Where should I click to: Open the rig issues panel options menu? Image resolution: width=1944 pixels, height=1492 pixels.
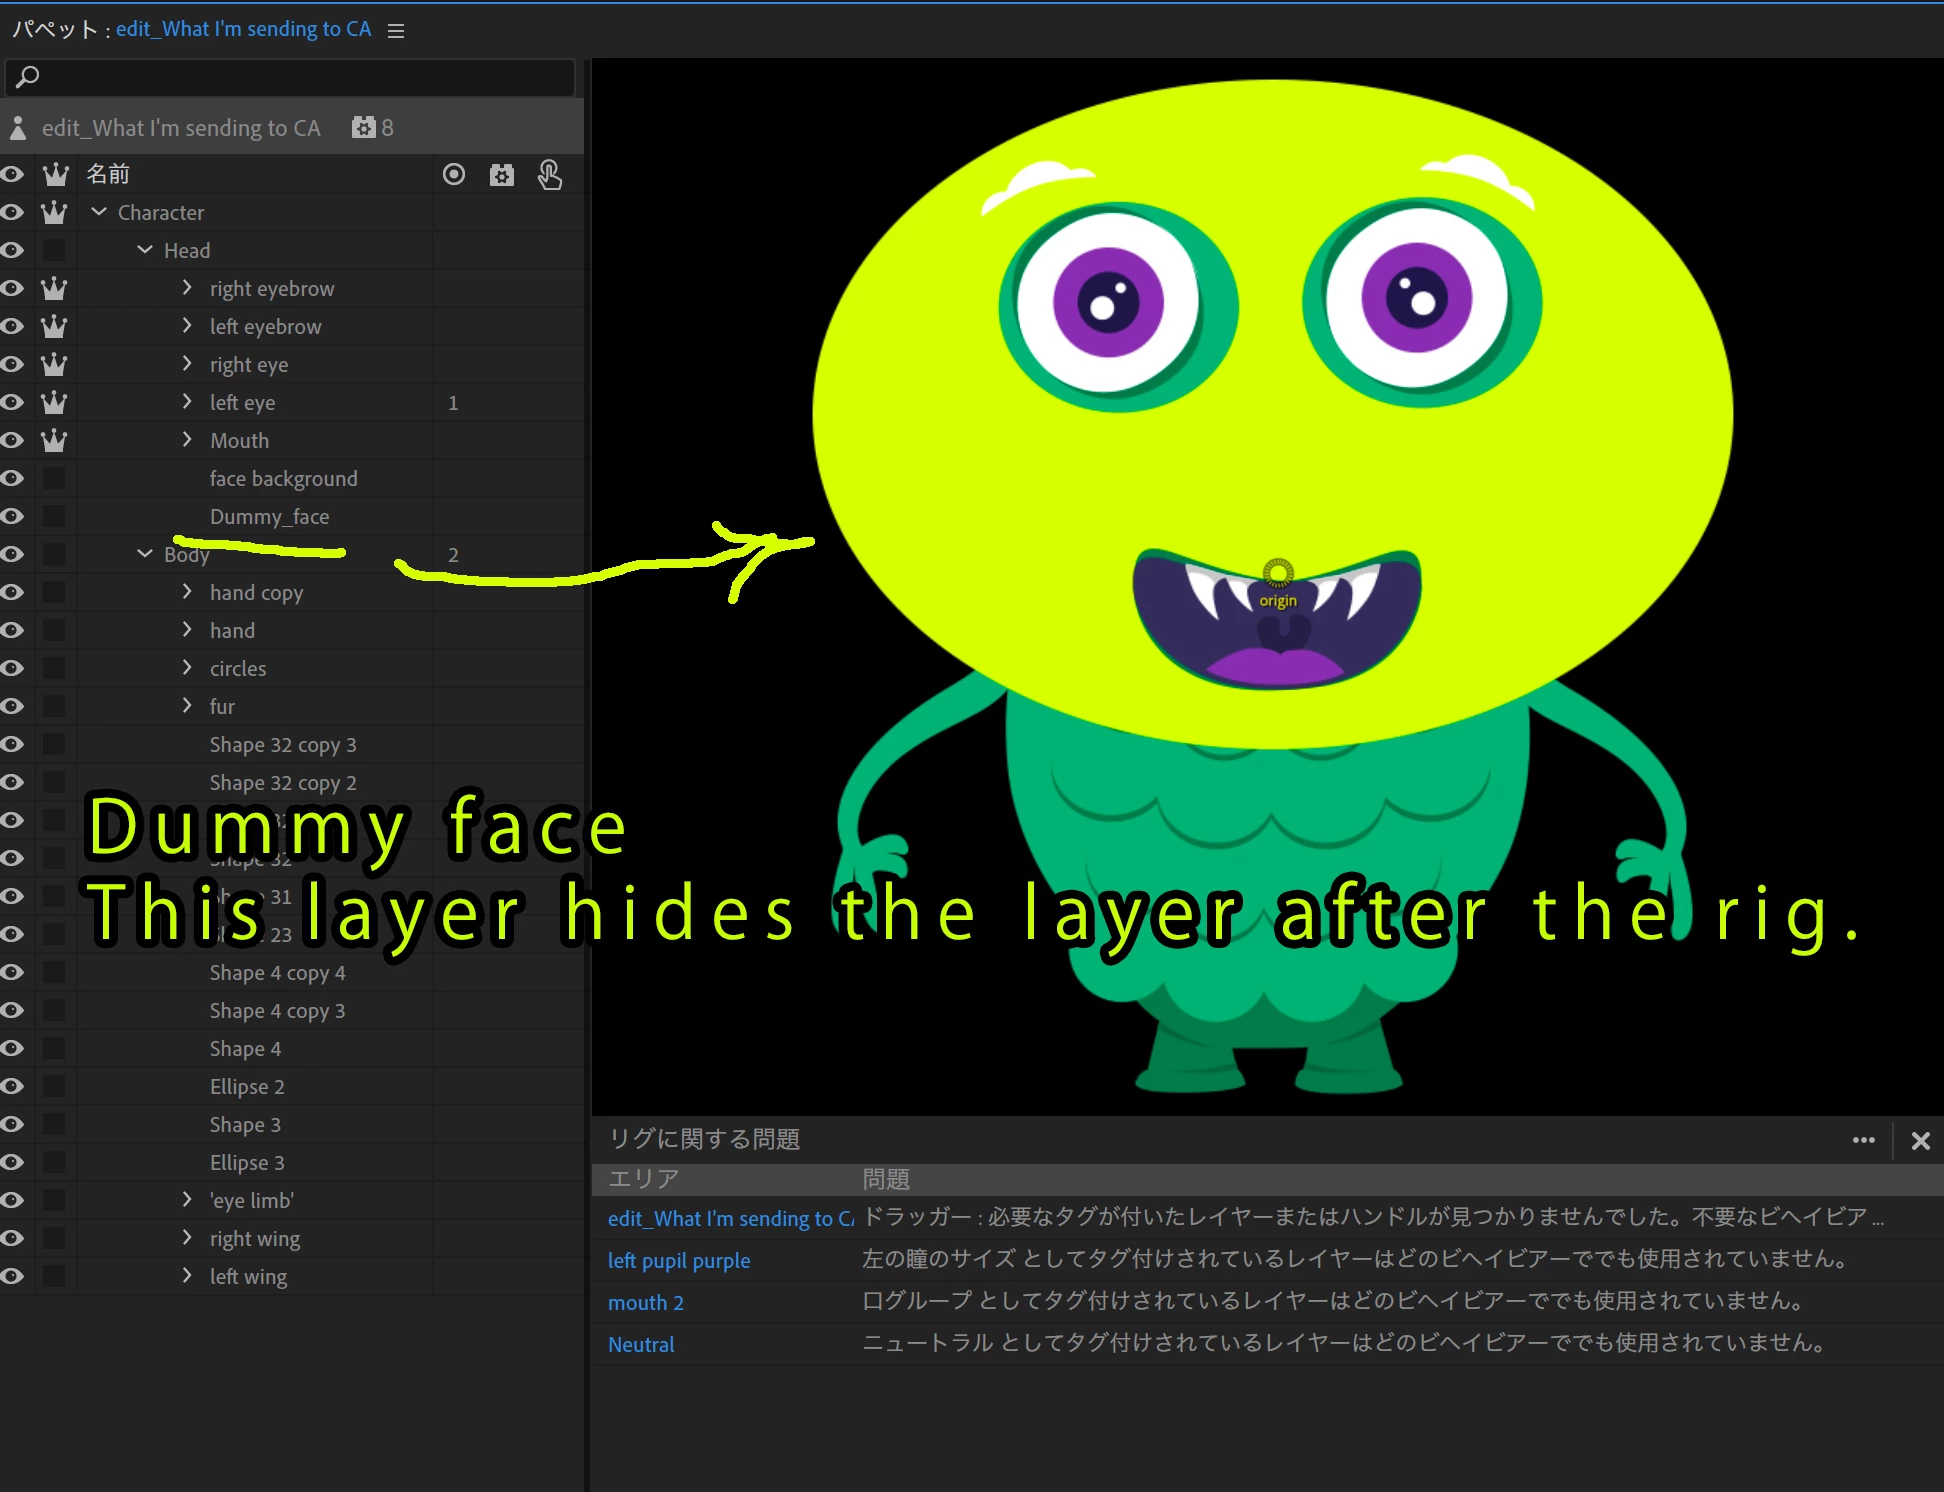1863,1140
